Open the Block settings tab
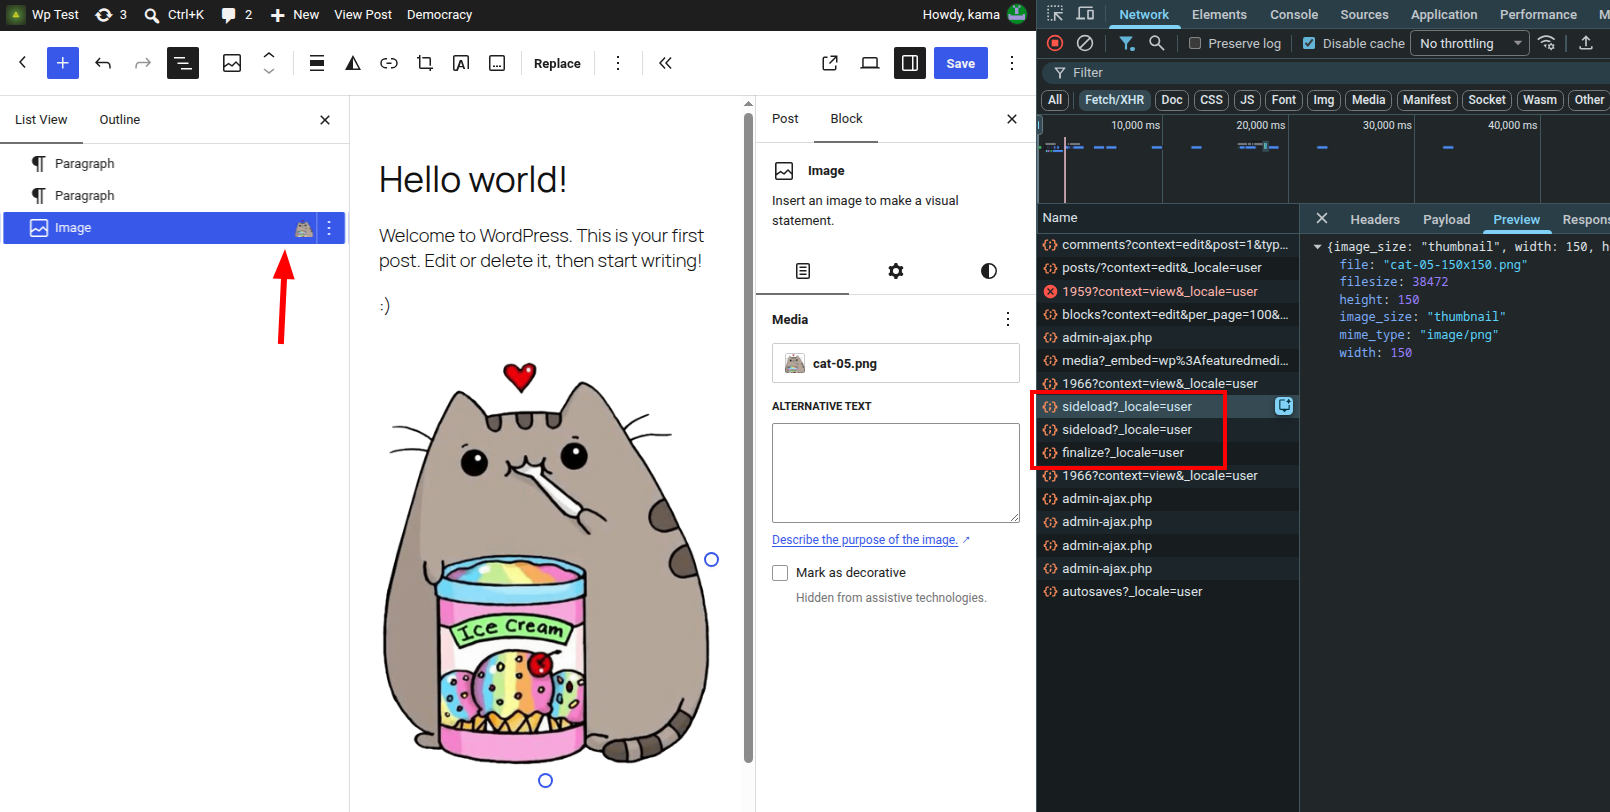 [846, 118]
